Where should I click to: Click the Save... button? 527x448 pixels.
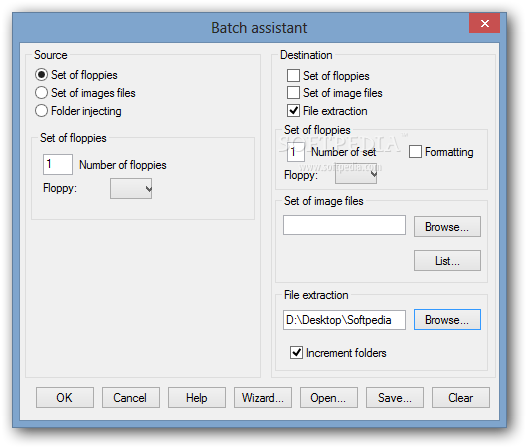(395, 398)
